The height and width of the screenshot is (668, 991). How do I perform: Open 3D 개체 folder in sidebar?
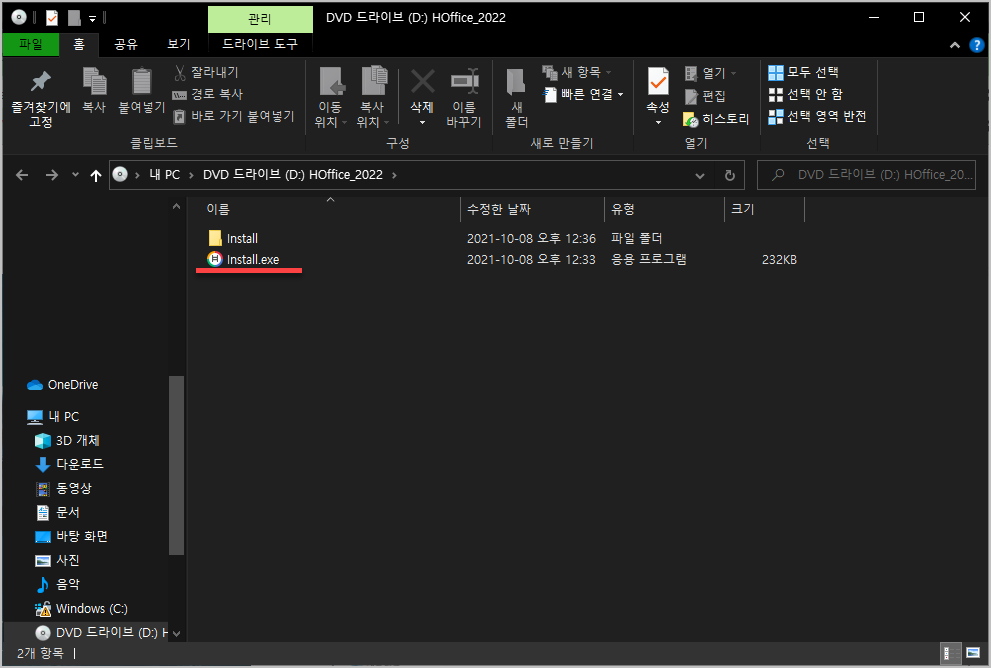(68, 440)
